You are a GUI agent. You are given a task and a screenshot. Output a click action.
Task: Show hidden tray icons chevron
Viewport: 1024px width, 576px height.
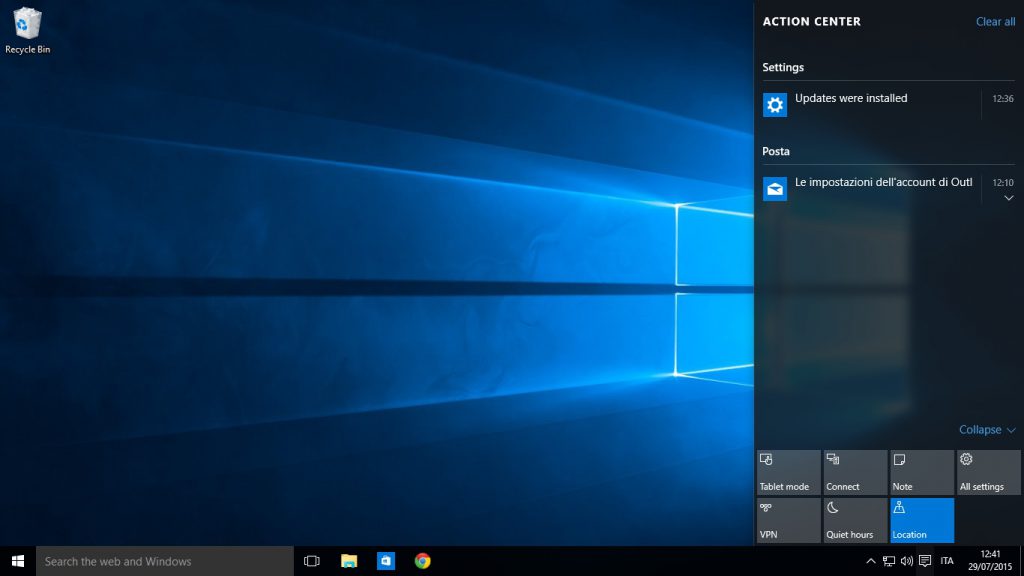(x=871, y=561)
